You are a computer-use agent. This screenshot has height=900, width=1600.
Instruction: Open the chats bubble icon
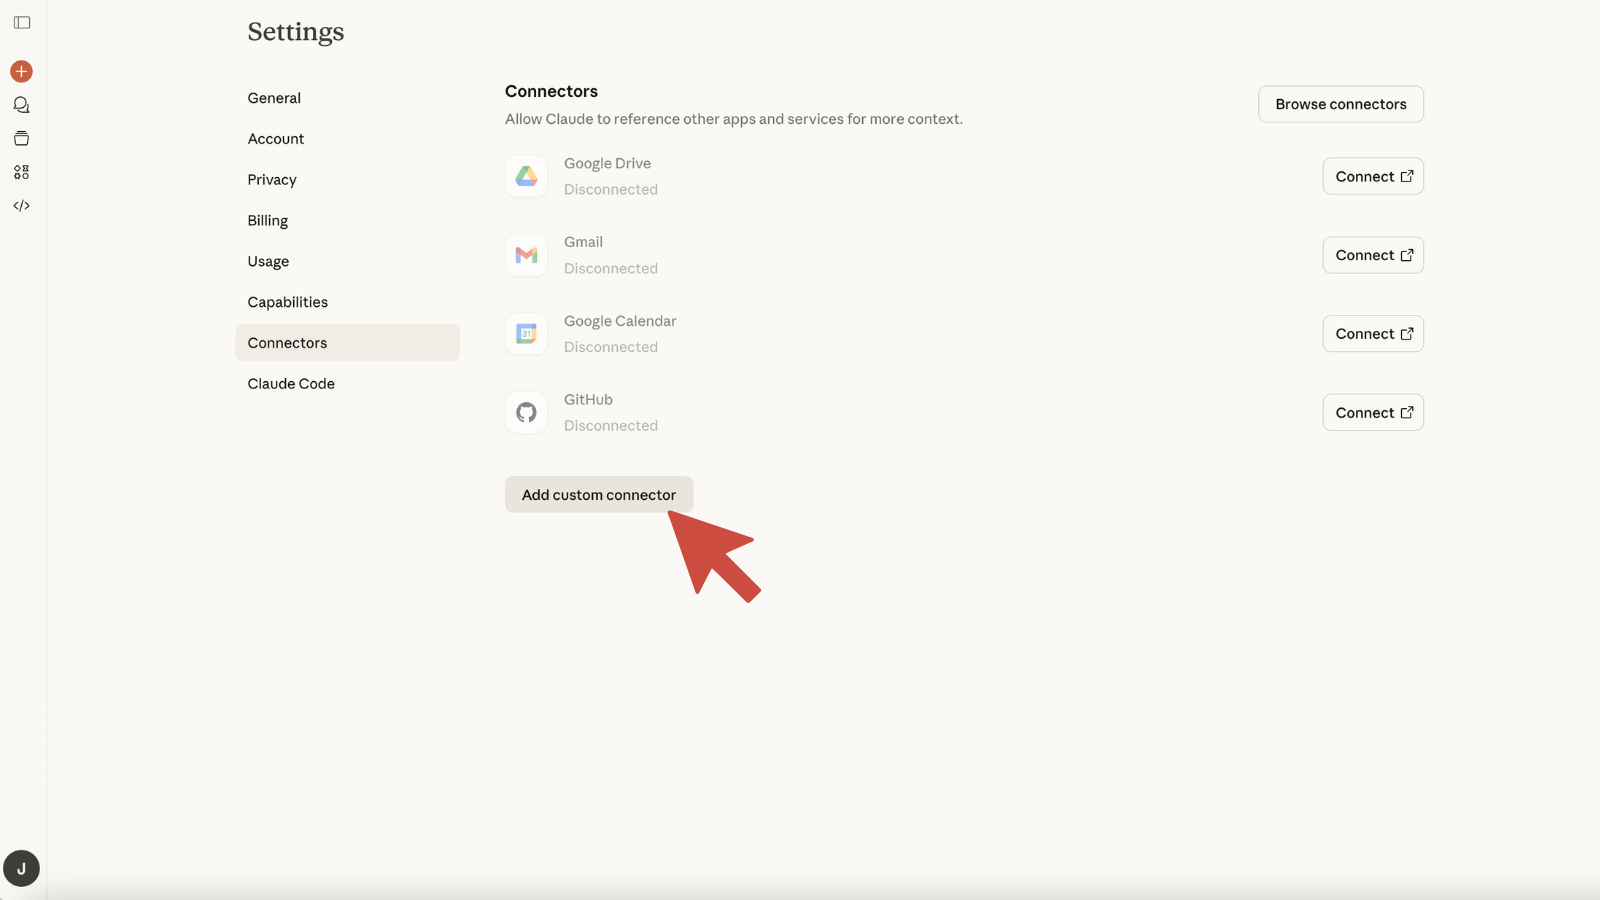(21, 105)
